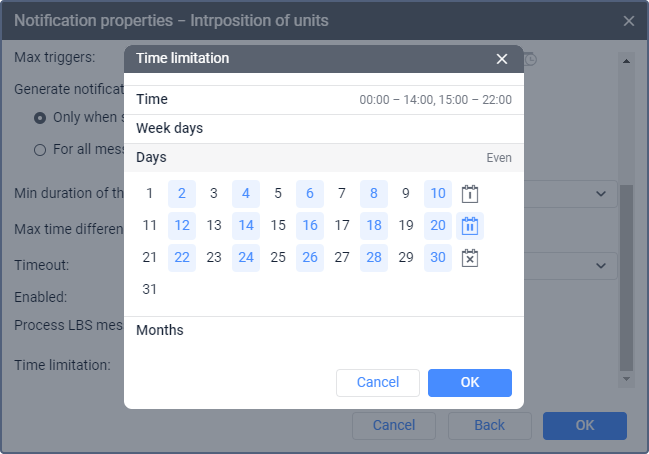The image size is (649, 454).
Task: Select the 'Only when' radio option
Action: tap(40, 118)
